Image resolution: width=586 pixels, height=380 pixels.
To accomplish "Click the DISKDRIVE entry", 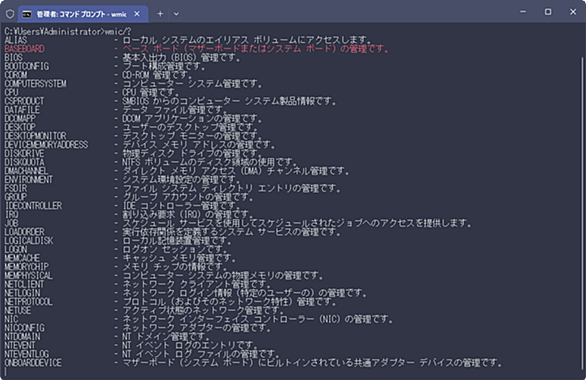I will point(24,154).
